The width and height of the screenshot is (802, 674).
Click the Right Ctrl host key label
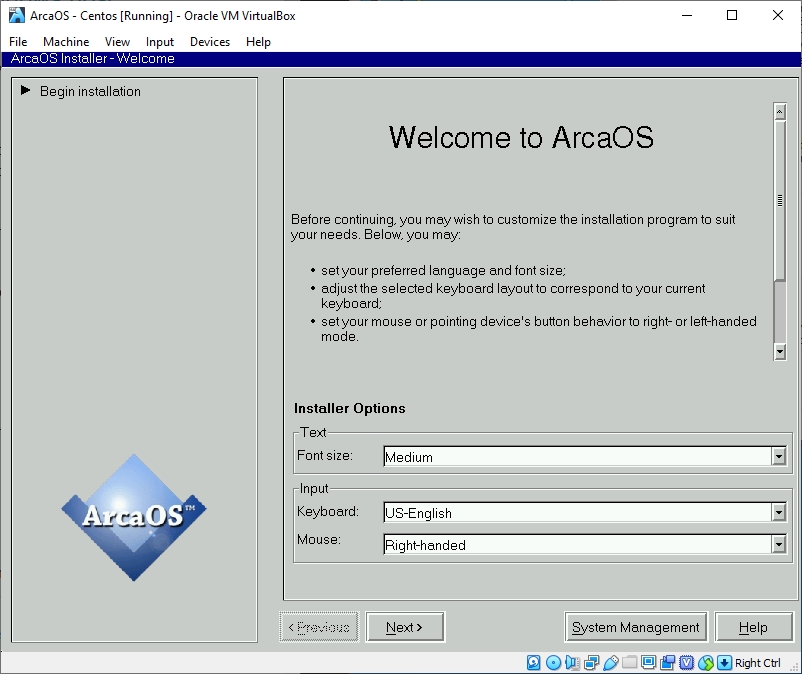(758, 663)
